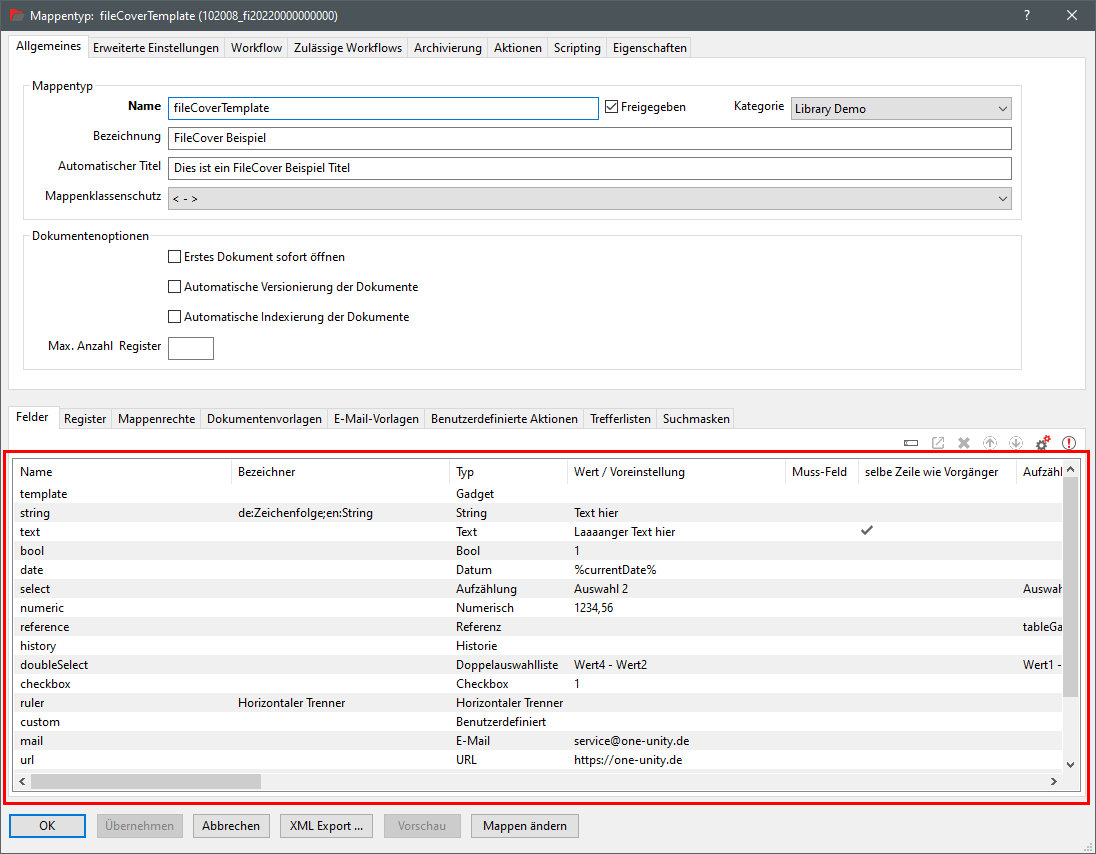1096x854 pixels.
Task: Enable Automatische Indexierung der Dokumente
Action: [175, 317]
